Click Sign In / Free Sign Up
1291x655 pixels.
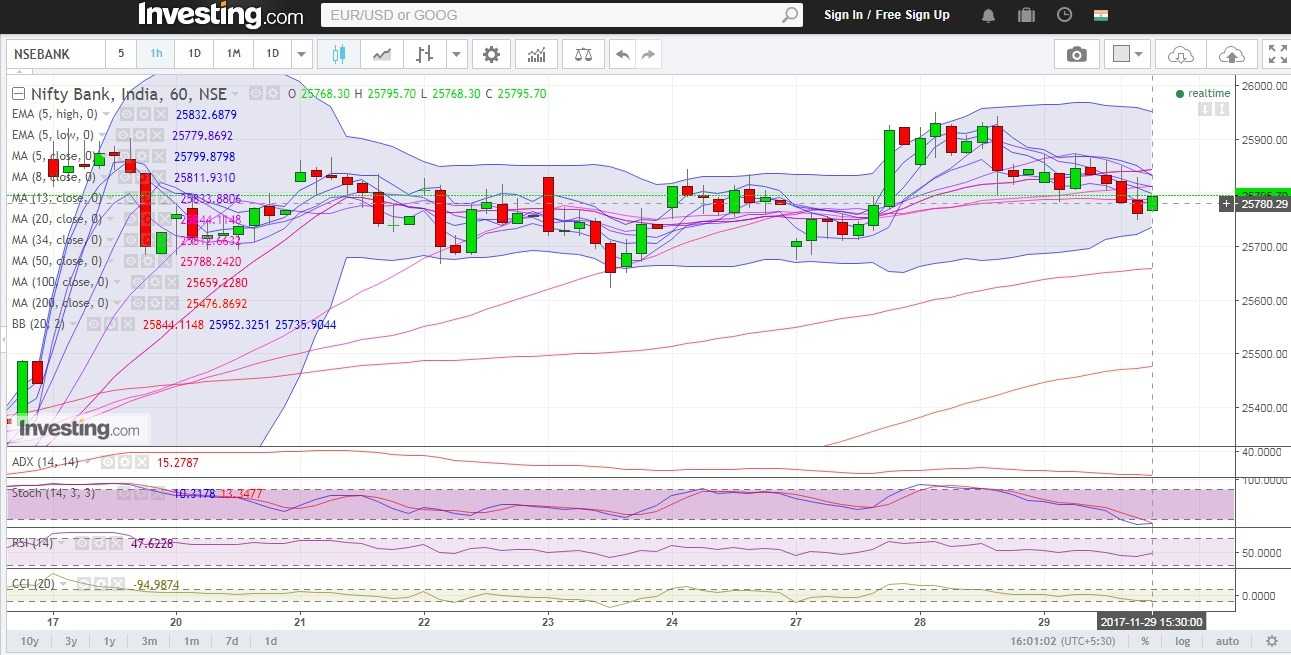tap(887, 15)
